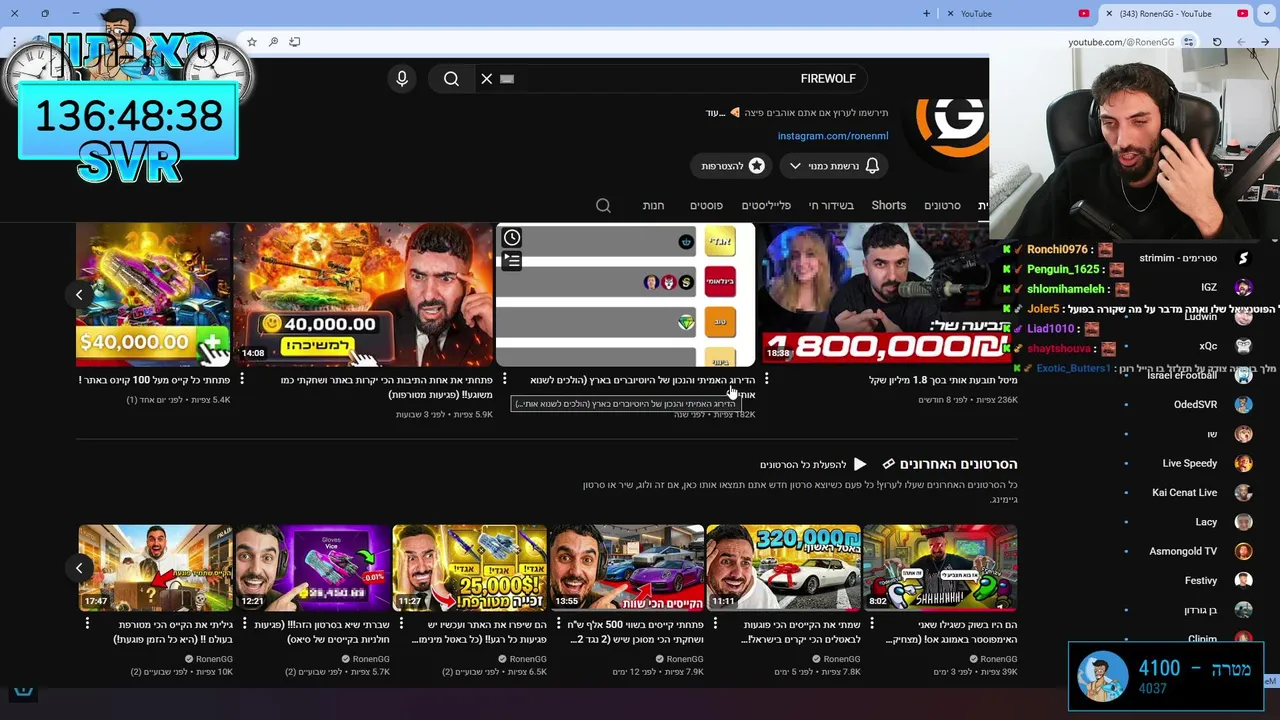Switch to the פוסטים tab
Viewport: 1280px width, 720px height.
click(x=706, y=205)
